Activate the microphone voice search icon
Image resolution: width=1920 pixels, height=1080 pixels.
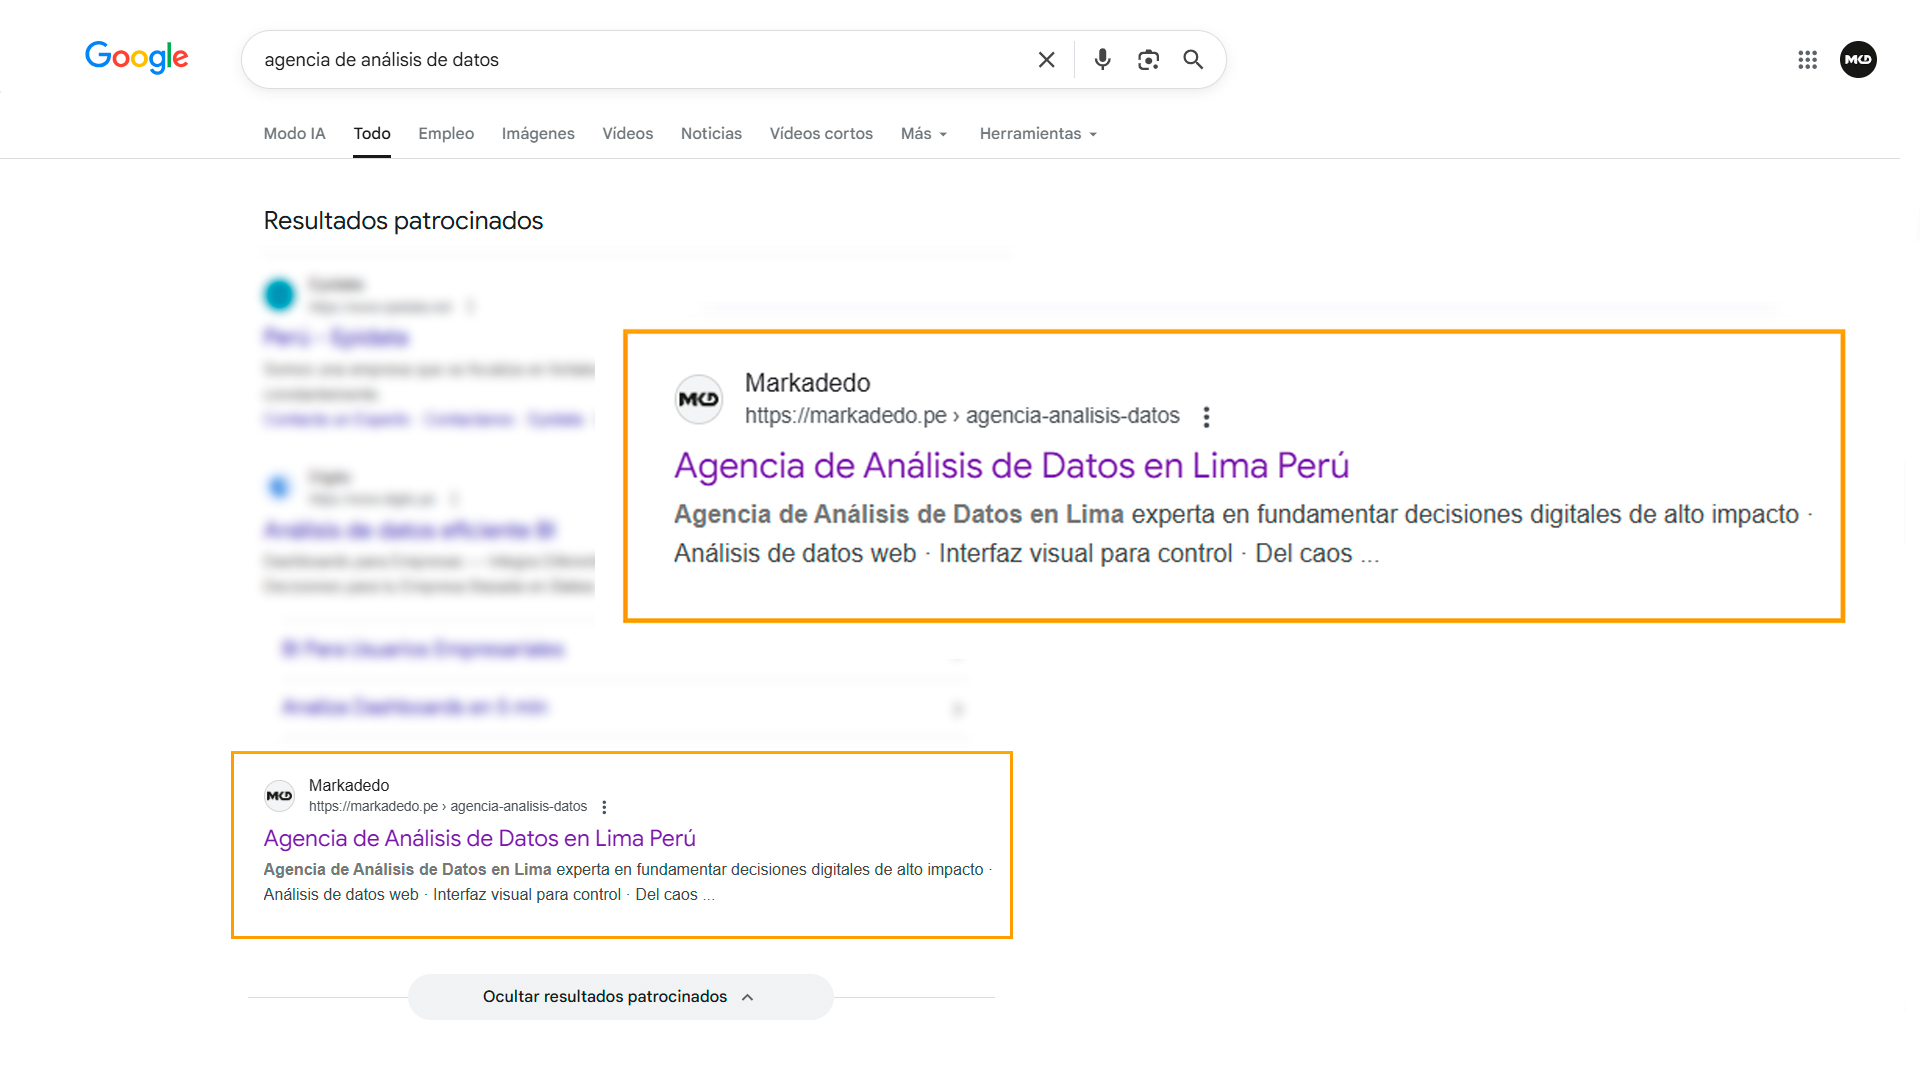tap(1102, 59)
